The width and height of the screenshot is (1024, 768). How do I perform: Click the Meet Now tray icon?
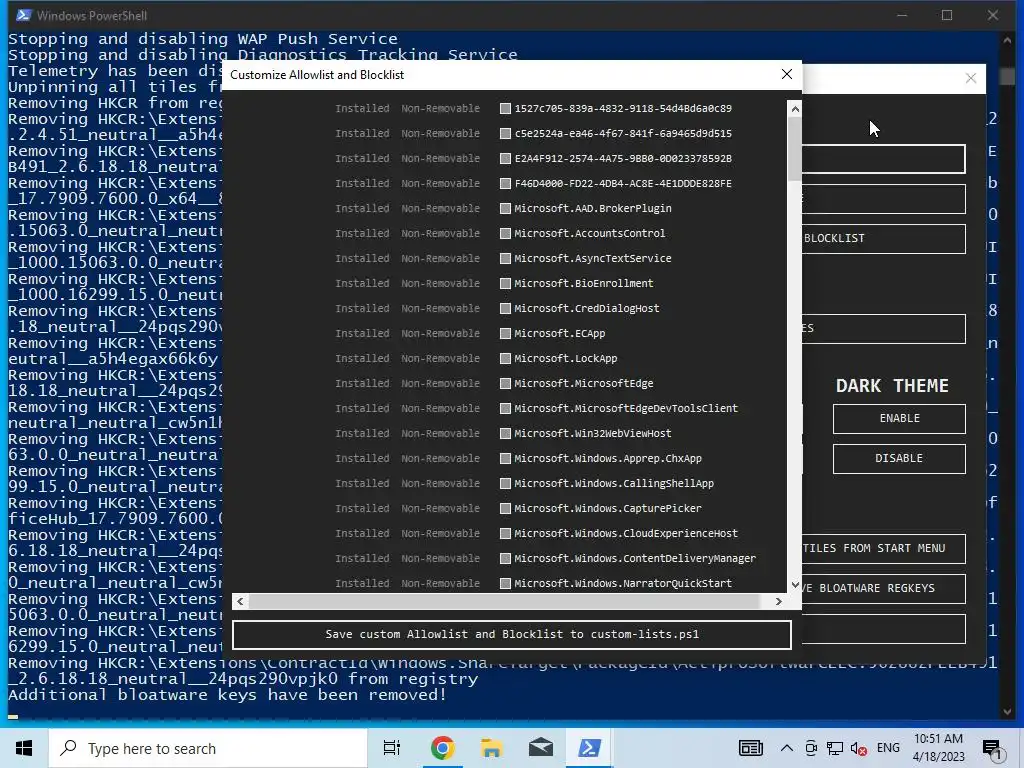pyautogui.click(x=811, y=748)
